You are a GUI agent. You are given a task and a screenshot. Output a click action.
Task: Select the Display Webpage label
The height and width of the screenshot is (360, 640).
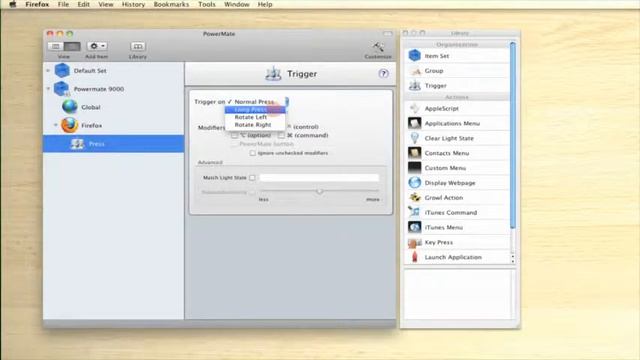point(450,183)
